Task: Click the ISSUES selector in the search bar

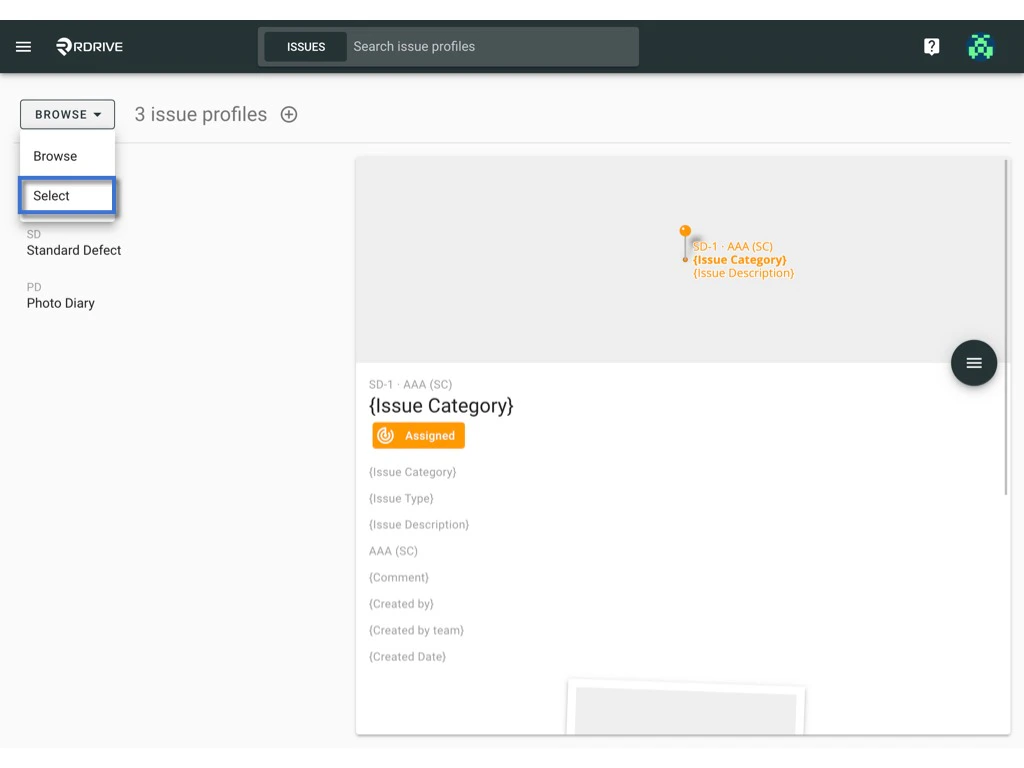Action: (306, 46)
